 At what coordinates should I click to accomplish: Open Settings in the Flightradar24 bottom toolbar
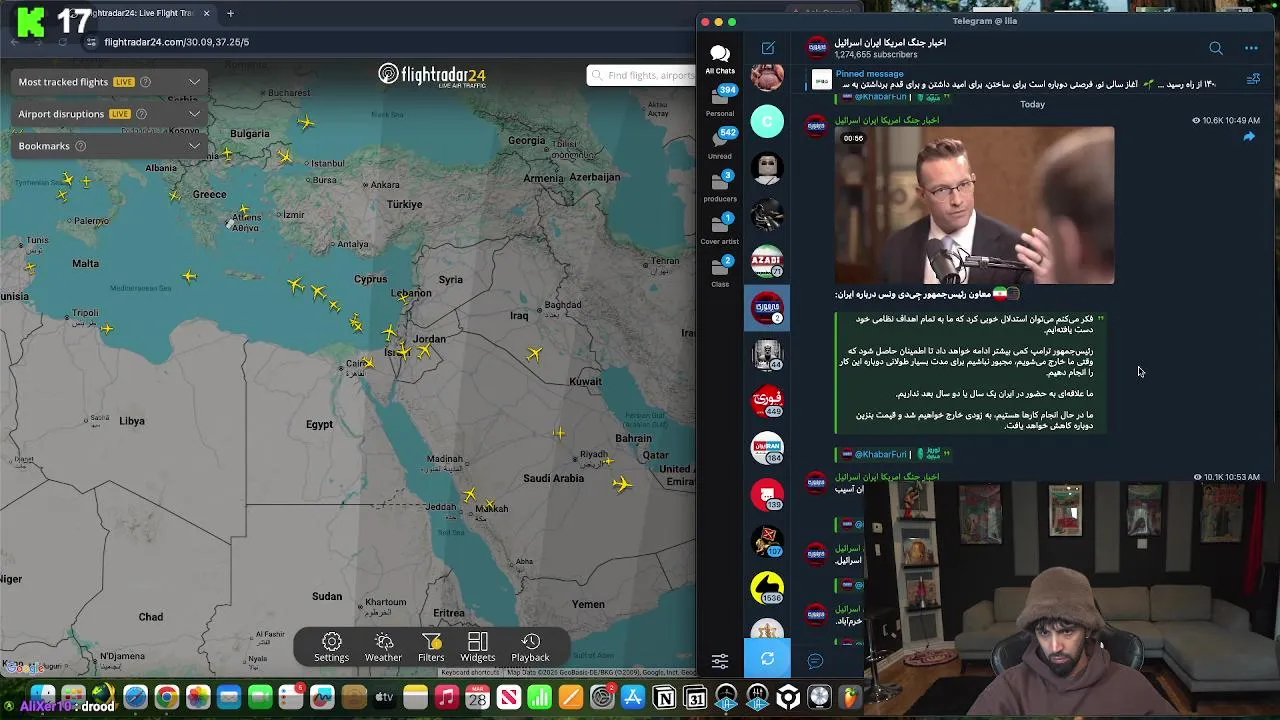click(x=332, y=647)
